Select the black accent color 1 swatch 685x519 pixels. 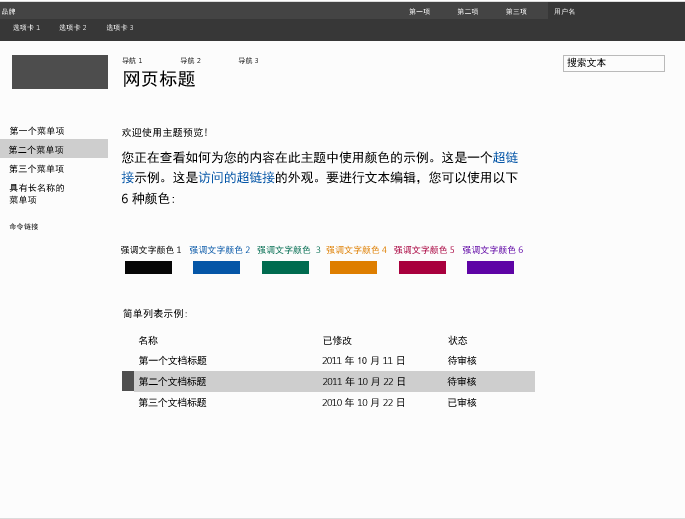148,267
